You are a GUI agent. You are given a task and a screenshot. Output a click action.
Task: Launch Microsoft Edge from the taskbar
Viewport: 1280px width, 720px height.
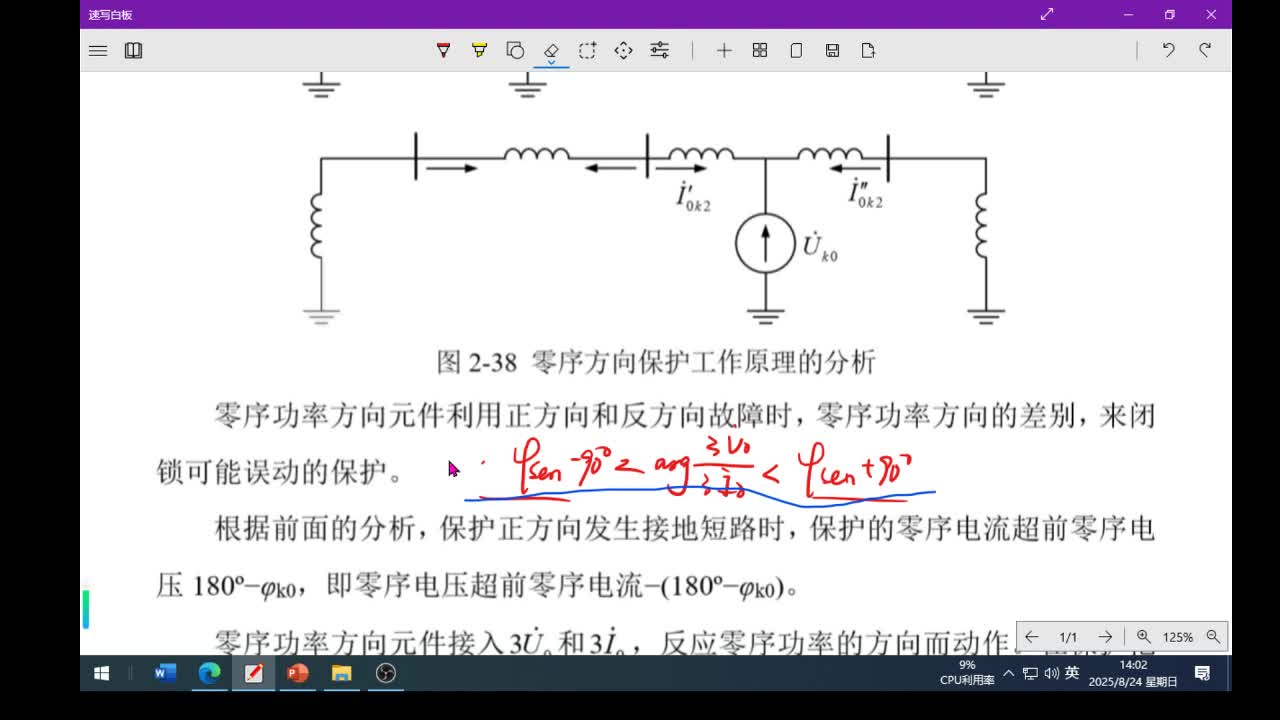(209, 673)
